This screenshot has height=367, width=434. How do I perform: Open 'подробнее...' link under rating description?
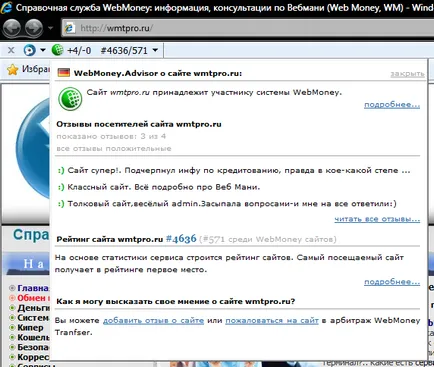click(x=392, y=282)
